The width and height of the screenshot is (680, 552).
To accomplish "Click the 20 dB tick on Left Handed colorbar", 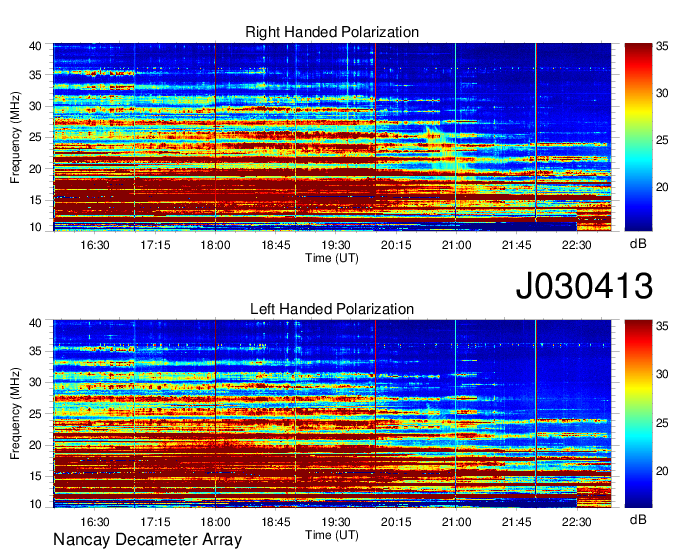I will pos(662,471).
